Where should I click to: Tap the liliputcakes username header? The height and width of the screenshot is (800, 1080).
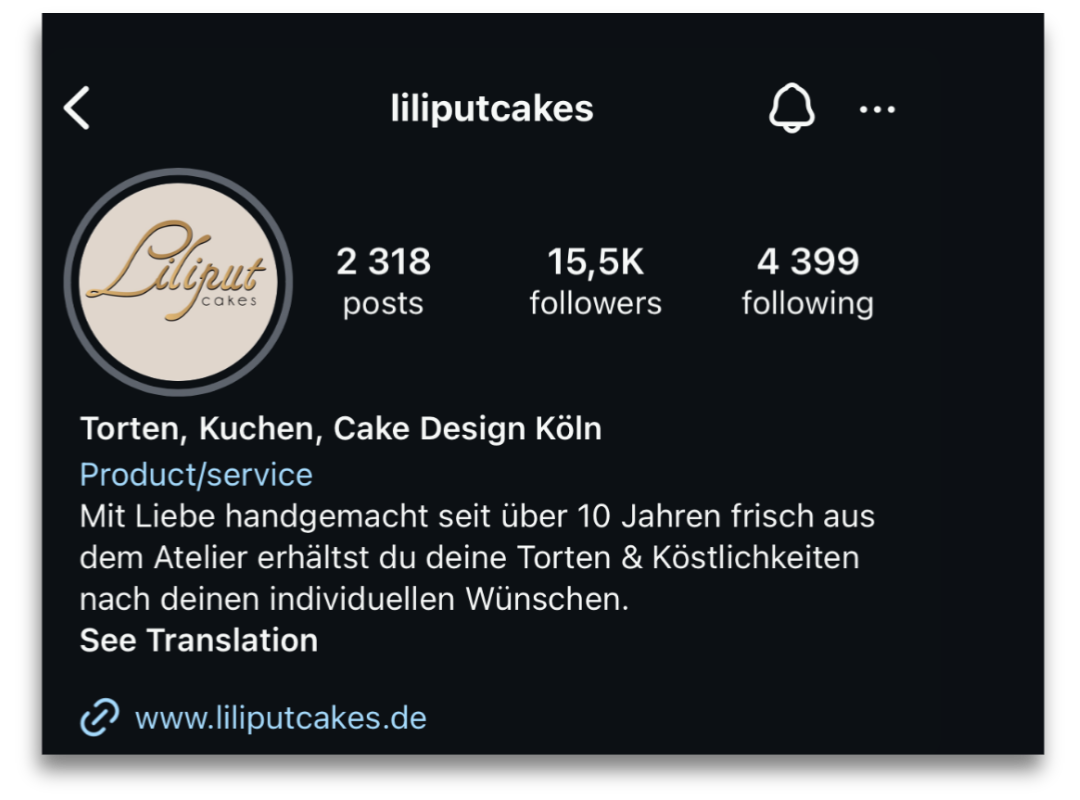[492, 108]
